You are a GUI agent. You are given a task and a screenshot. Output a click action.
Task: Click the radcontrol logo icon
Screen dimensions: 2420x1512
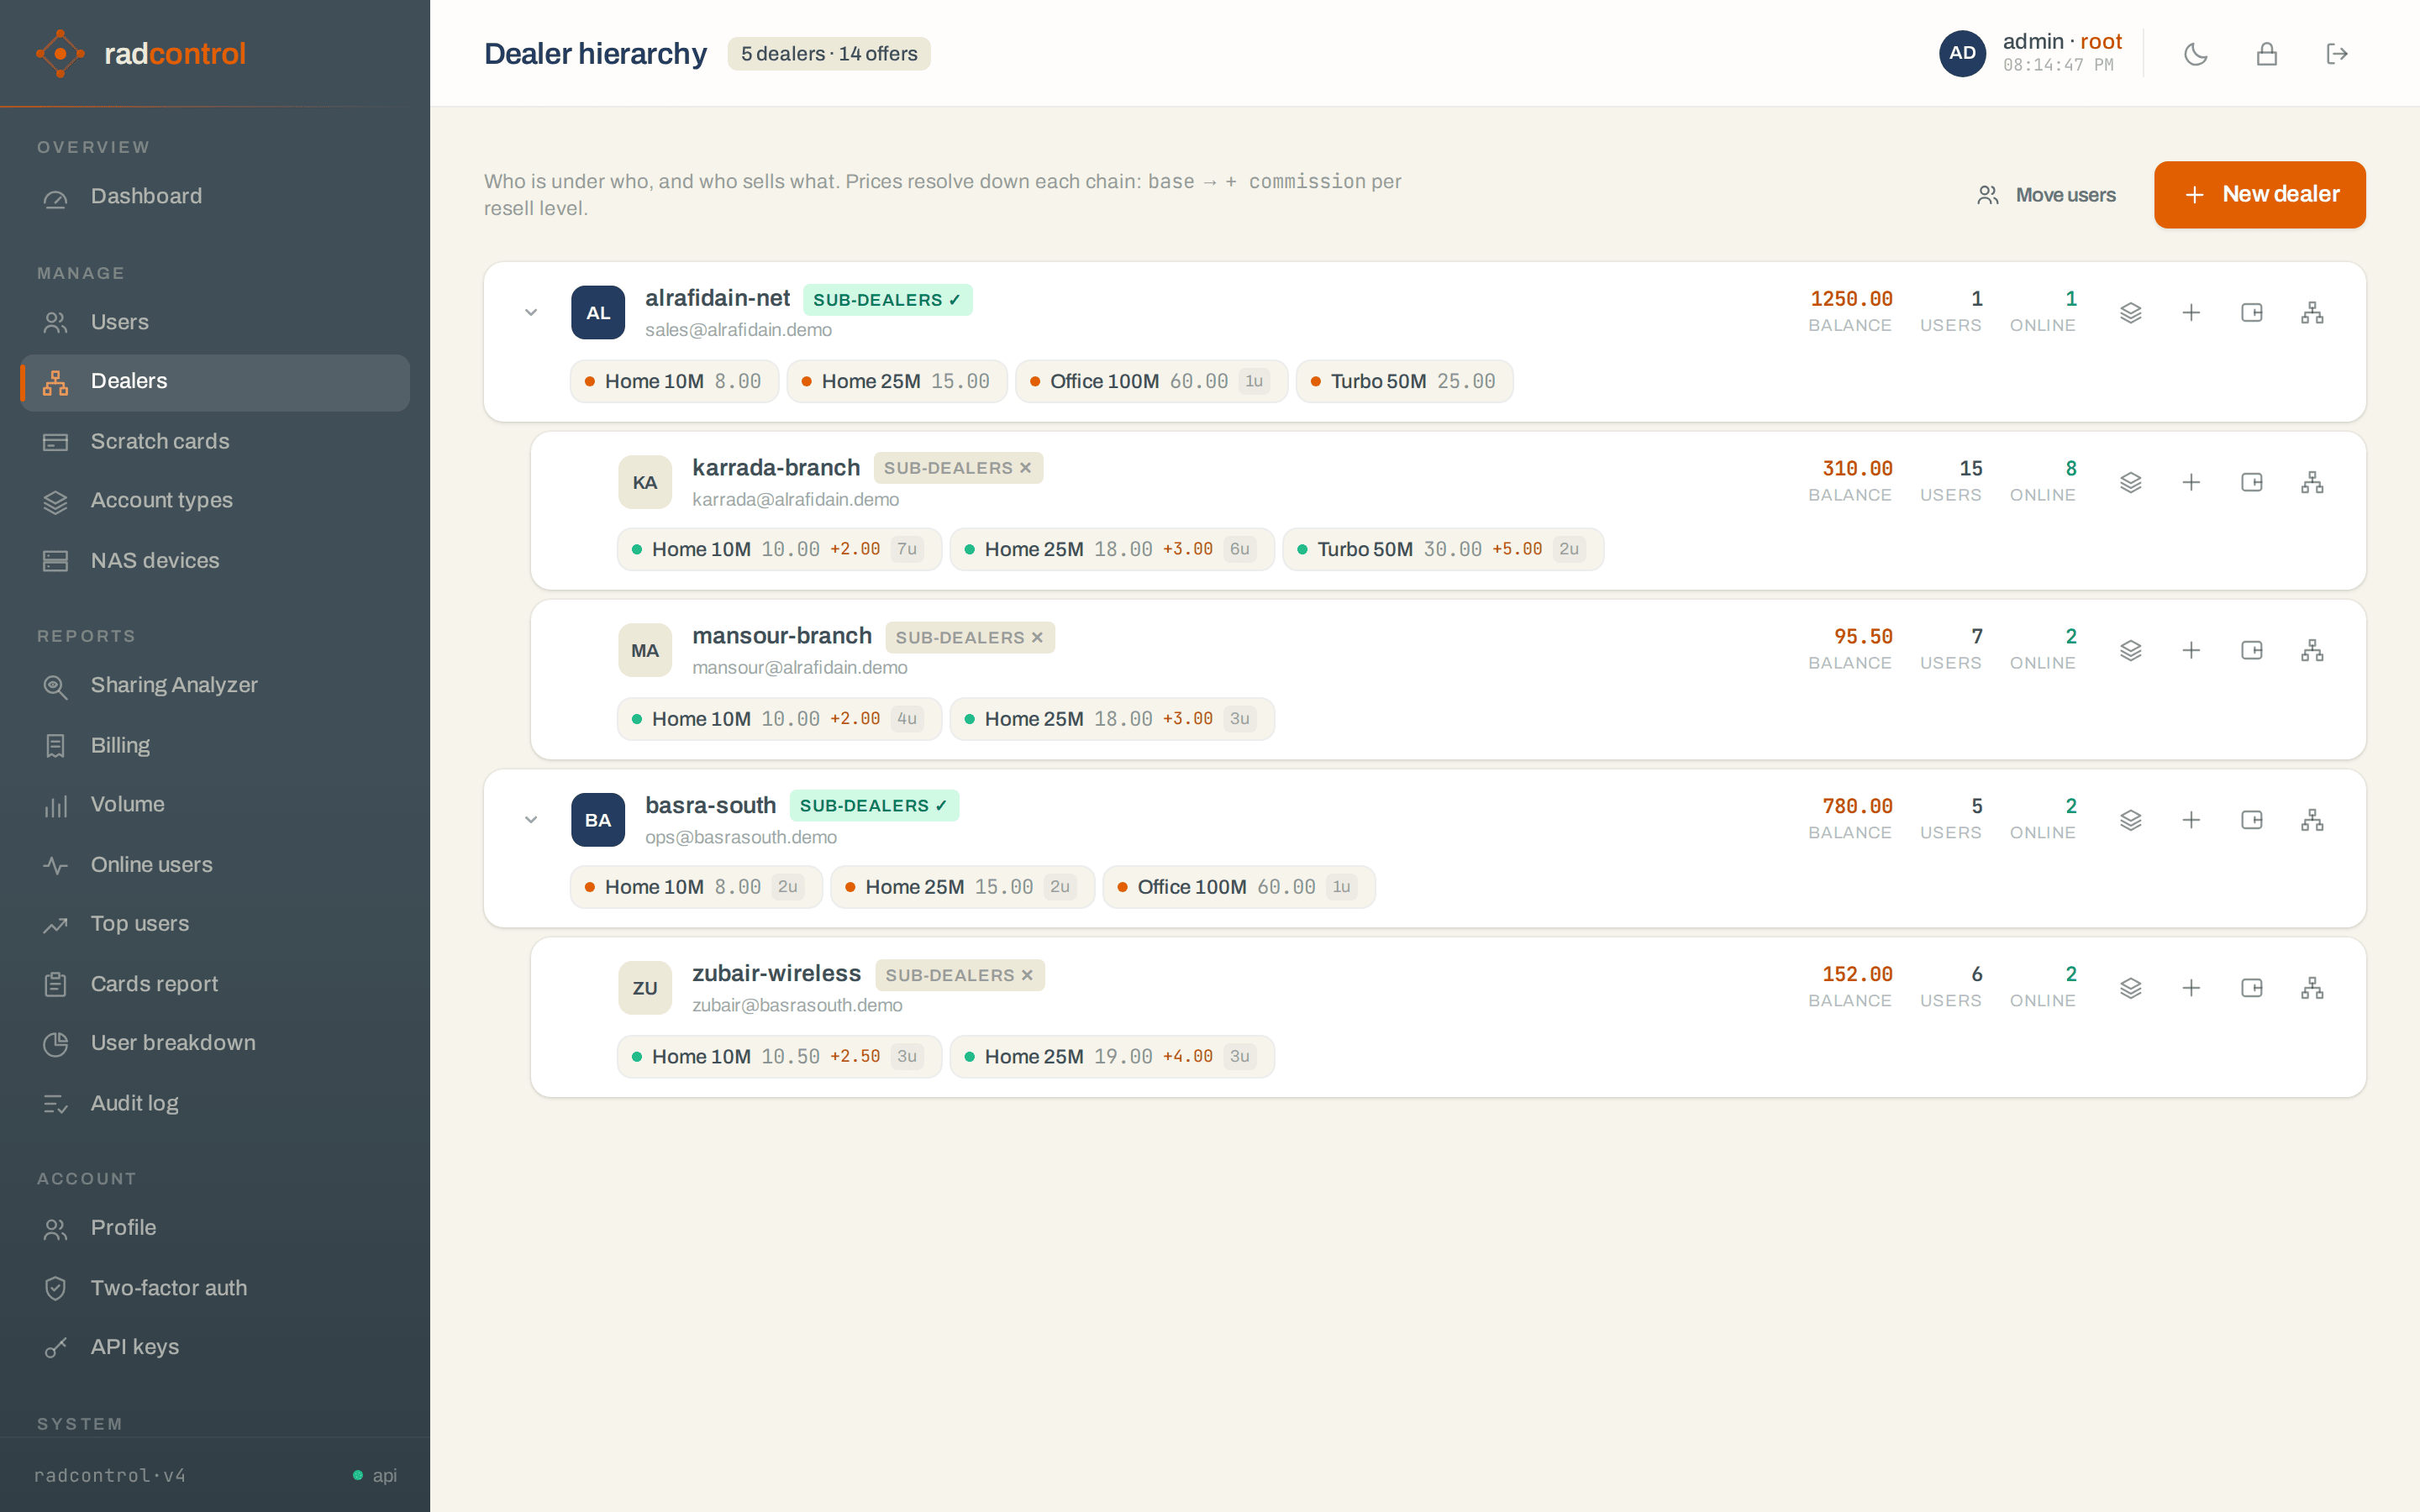(60, 53)
